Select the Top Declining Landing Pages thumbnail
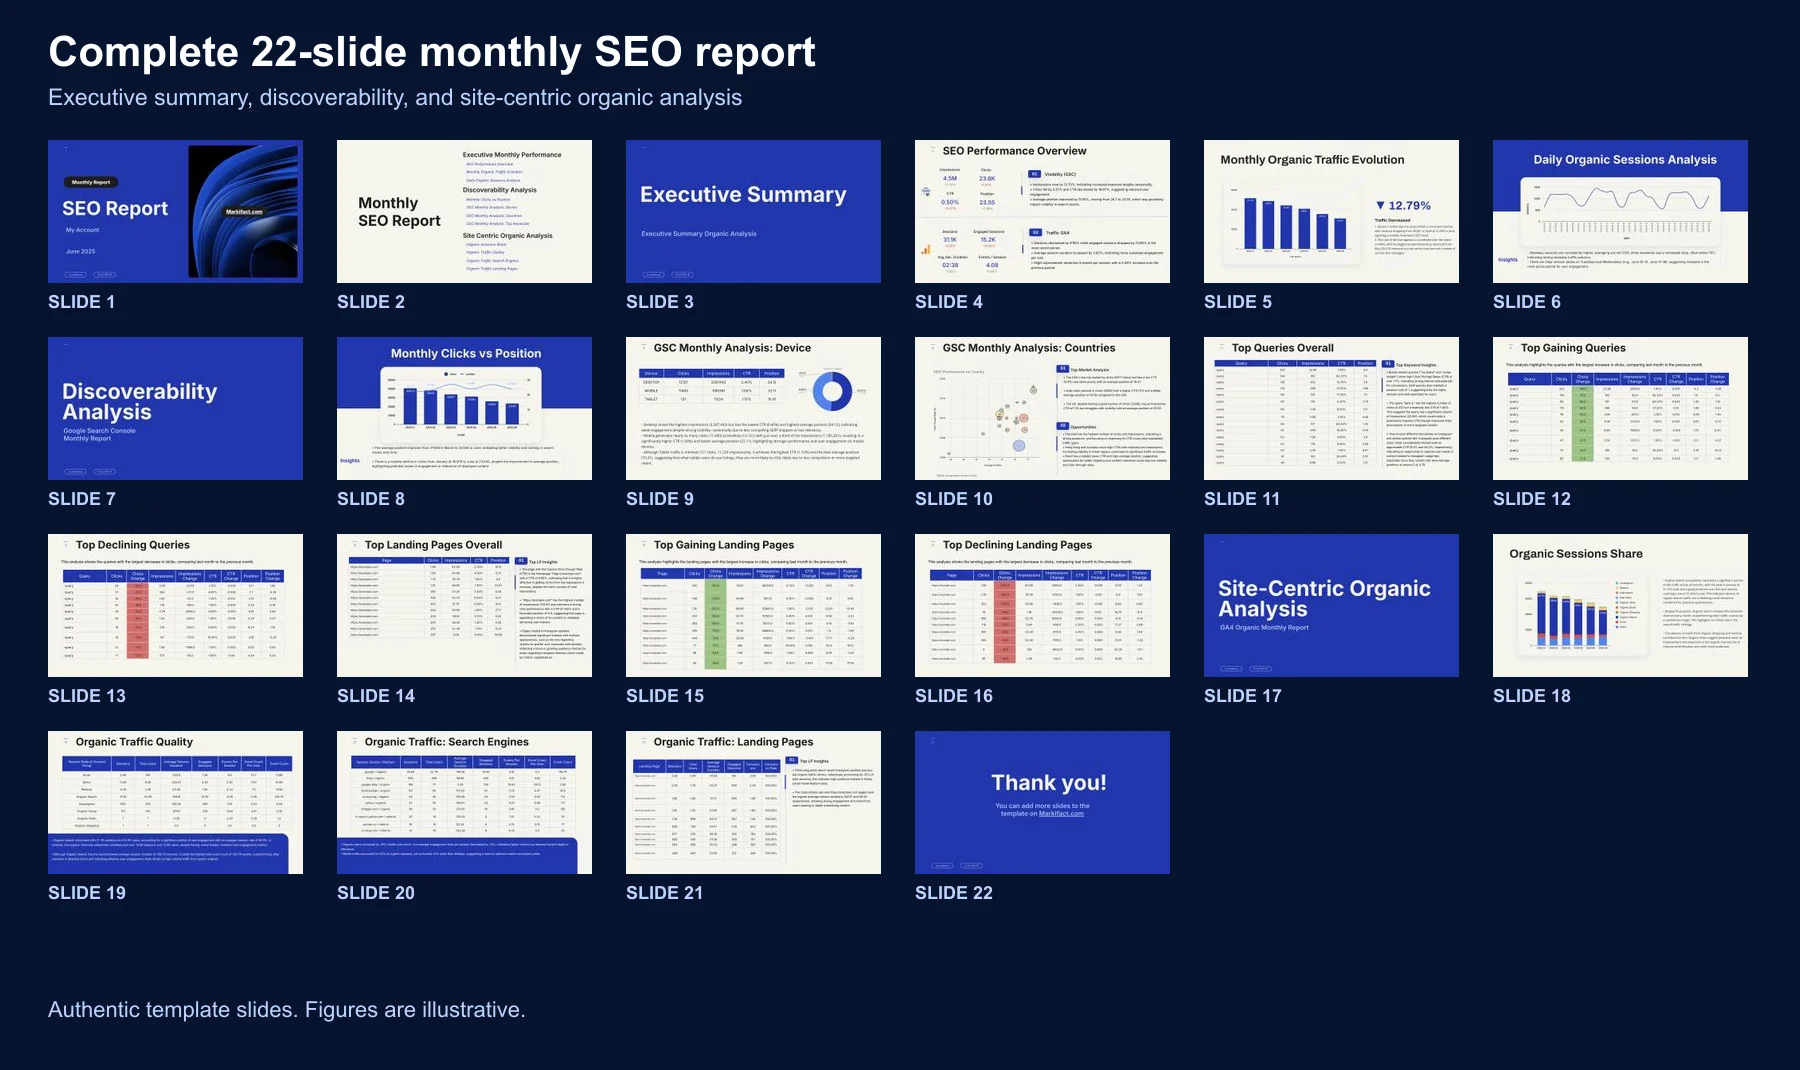 (x=1042, y=605)
